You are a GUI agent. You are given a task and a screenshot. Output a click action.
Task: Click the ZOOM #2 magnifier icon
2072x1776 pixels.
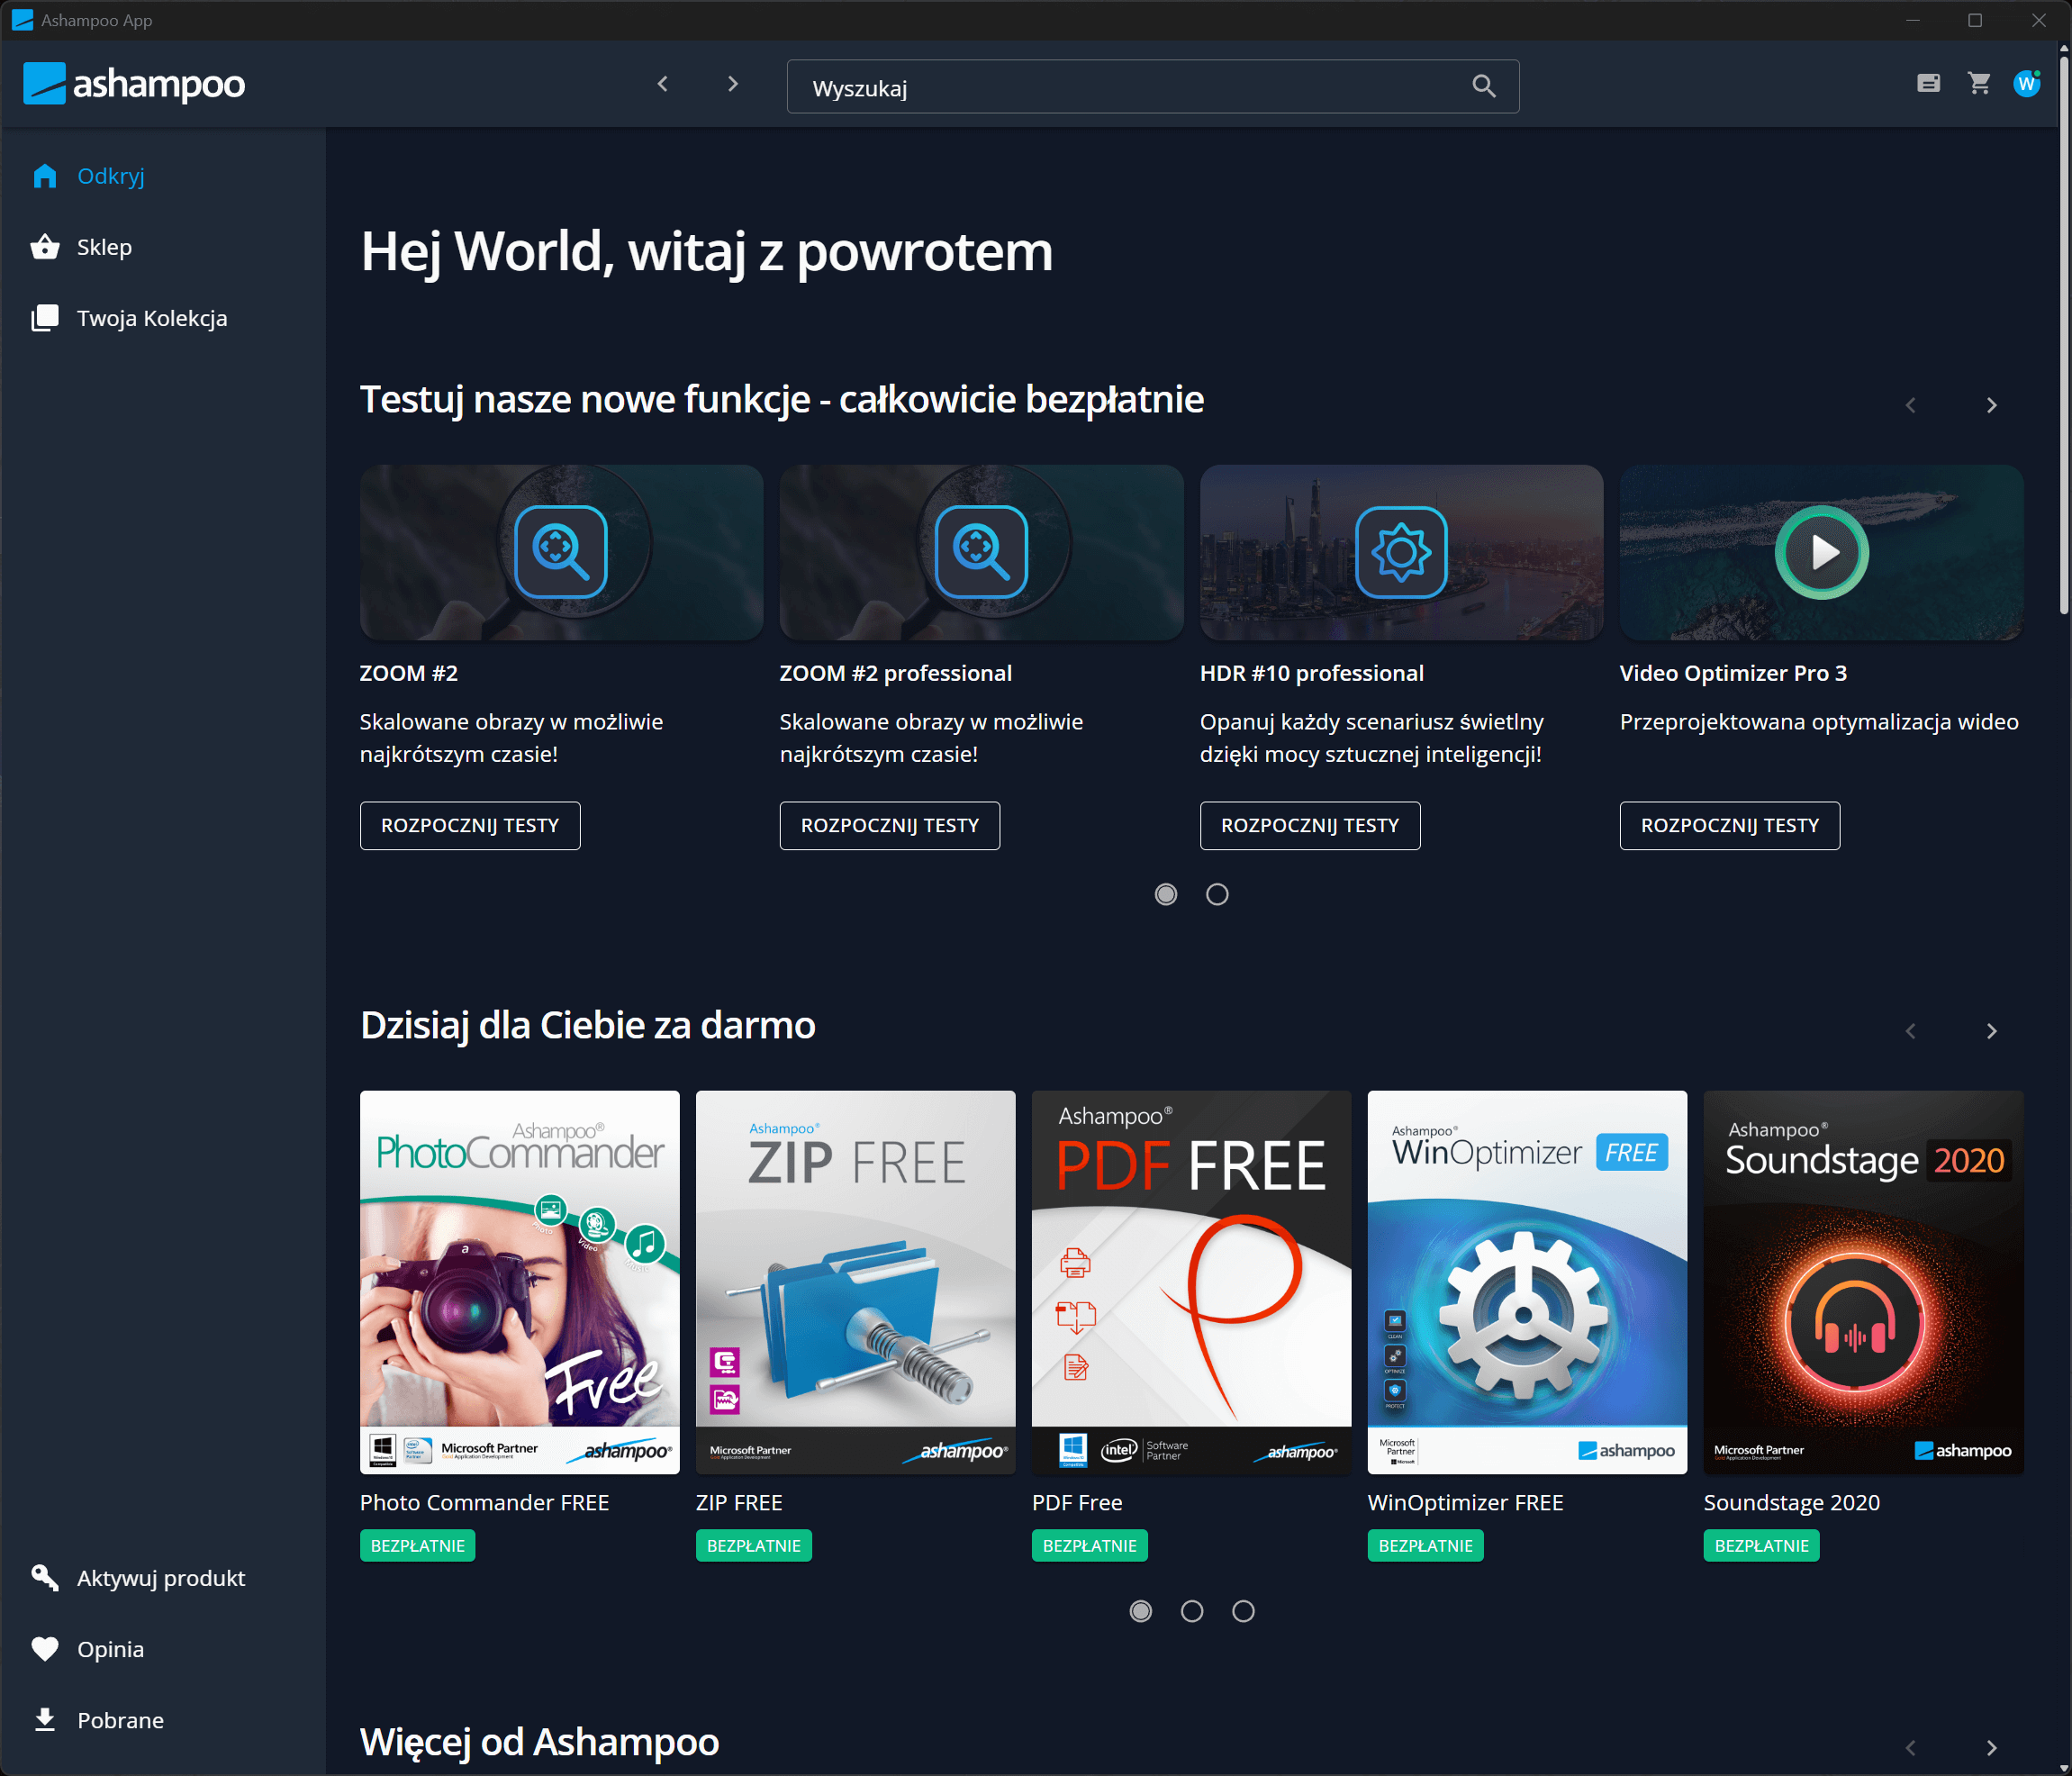click(x=560, y=551)
